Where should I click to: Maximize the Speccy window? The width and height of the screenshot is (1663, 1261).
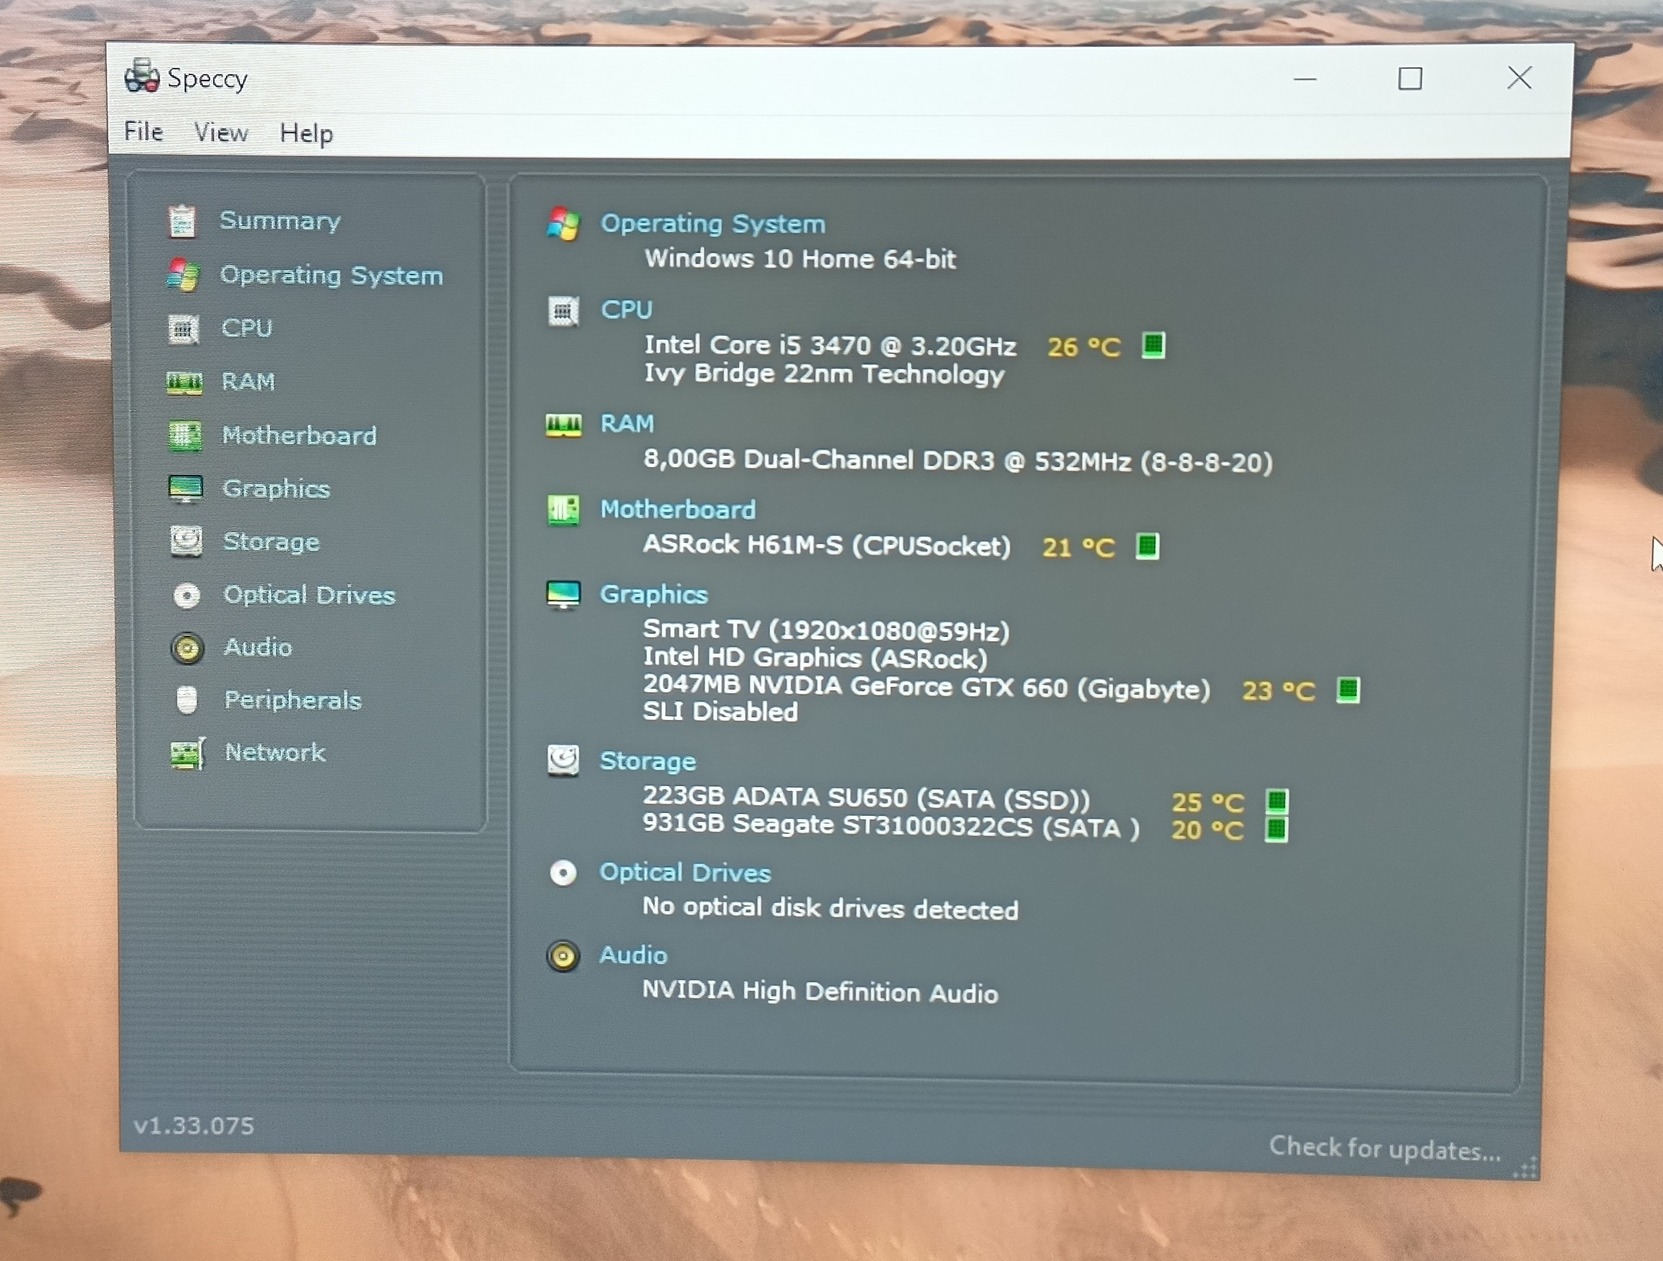tap(1410, 78)
